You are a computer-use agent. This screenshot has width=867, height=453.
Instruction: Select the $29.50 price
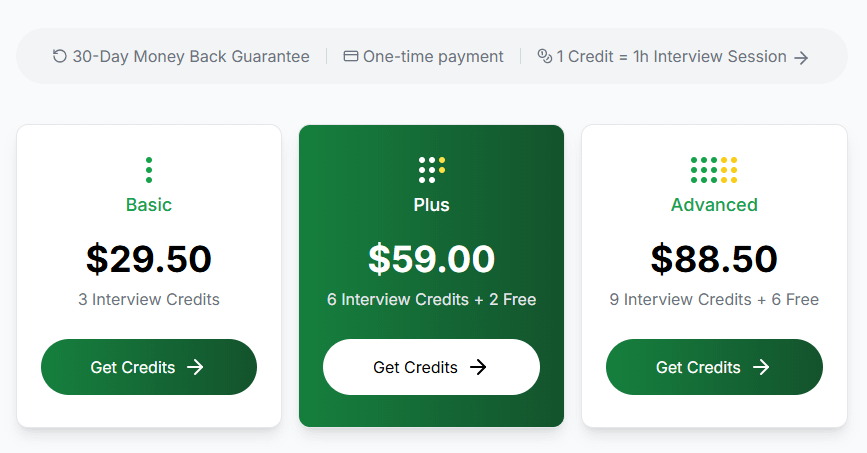click(x=149, y=259)
